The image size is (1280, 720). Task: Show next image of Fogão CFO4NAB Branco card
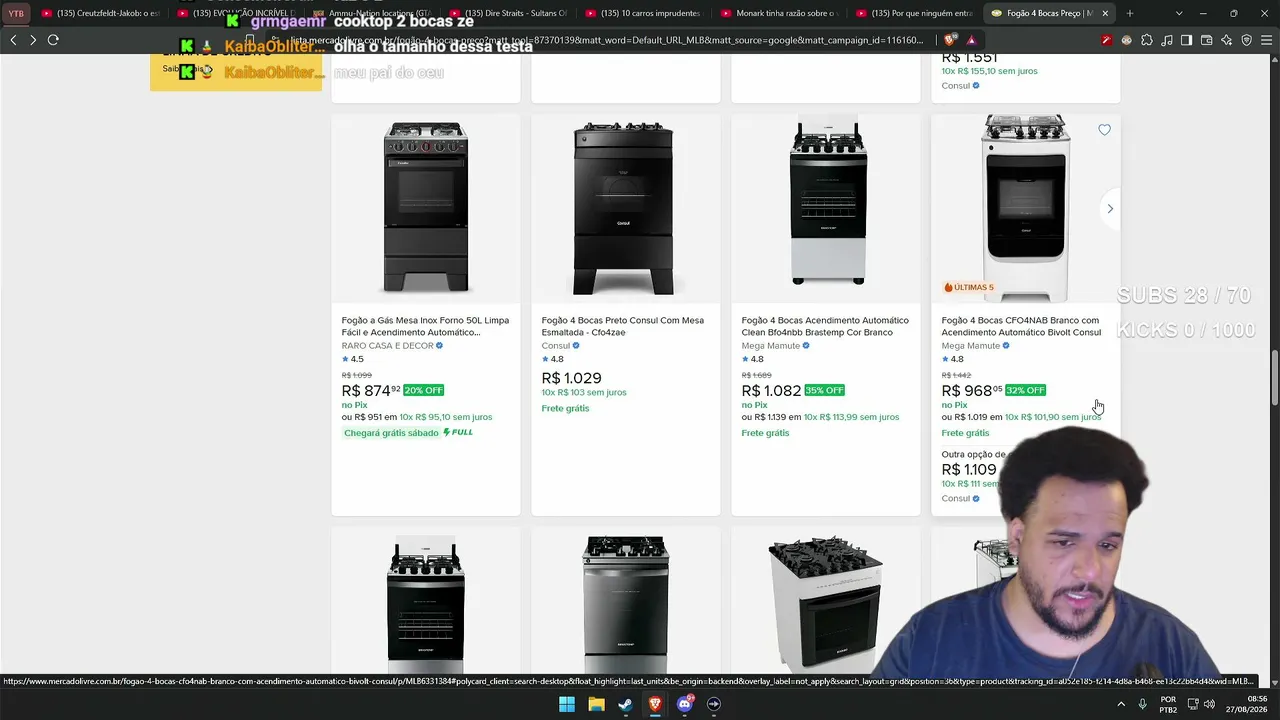1109,209
